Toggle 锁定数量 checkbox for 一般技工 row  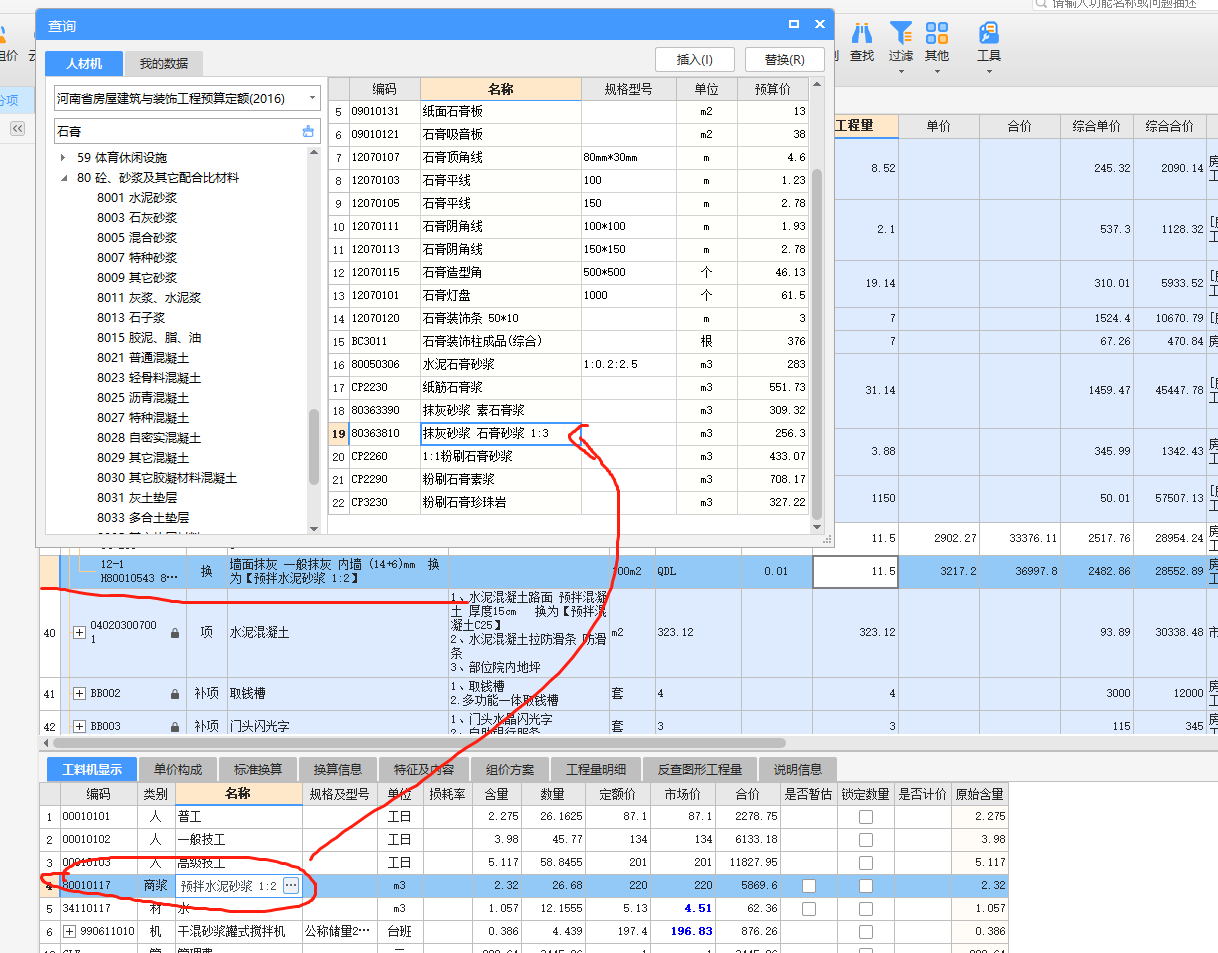[x=866, y=840]
